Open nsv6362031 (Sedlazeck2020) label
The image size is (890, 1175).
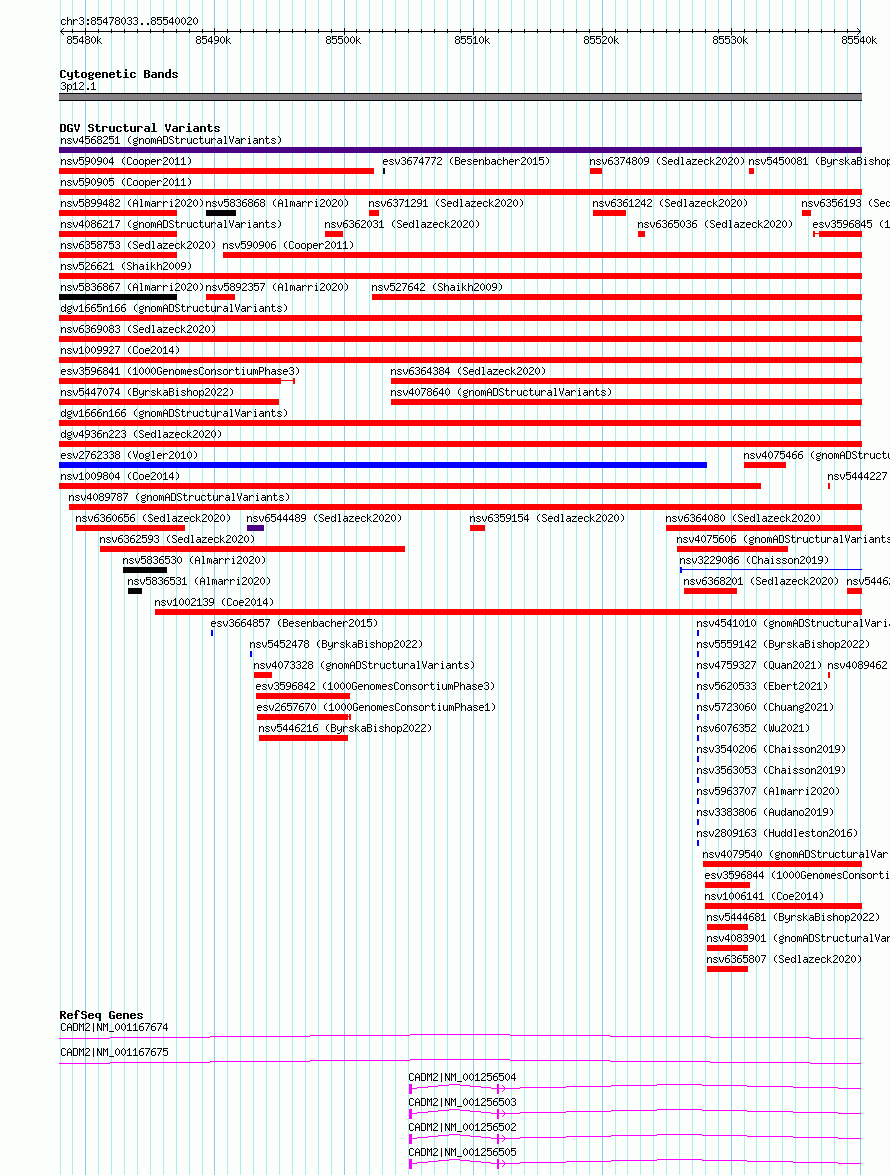tap(402, 224)
